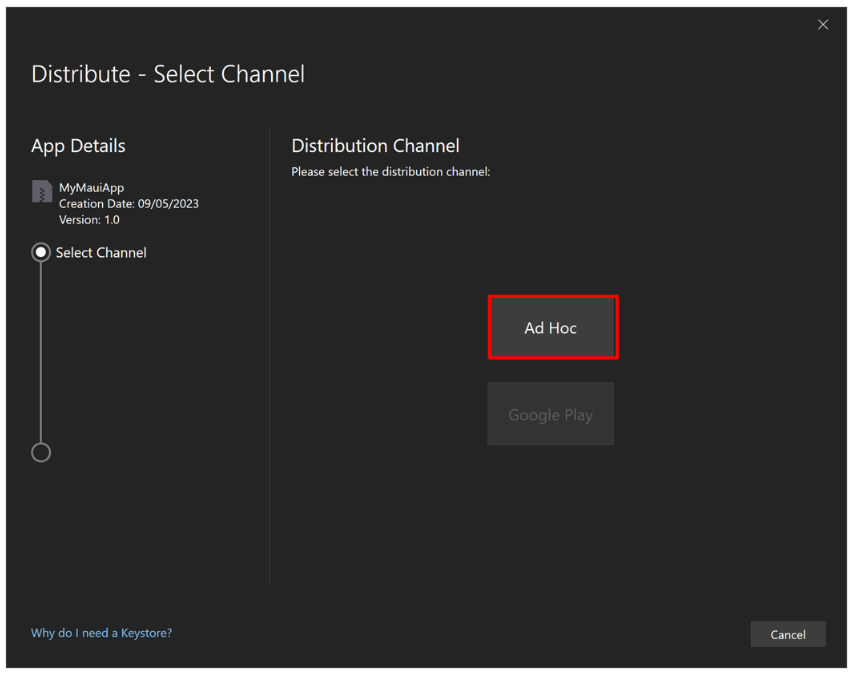Click the 'Distribute - Select Channel' title

click(x=168, y=74)
